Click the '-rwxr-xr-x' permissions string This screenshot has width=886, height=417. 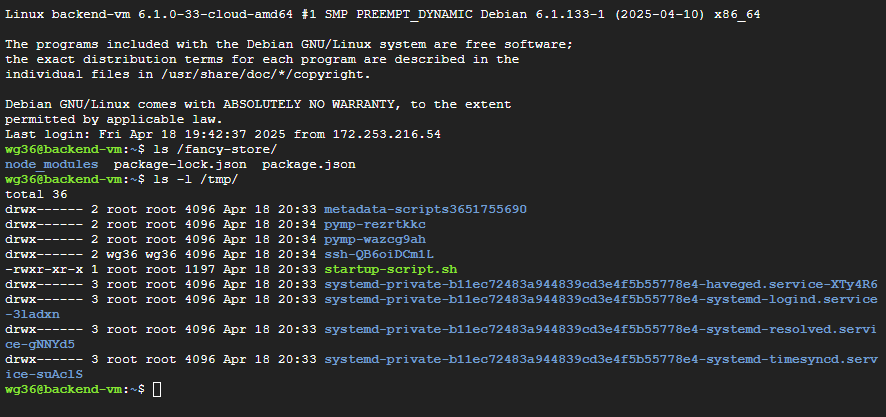(x=42, y=269)
